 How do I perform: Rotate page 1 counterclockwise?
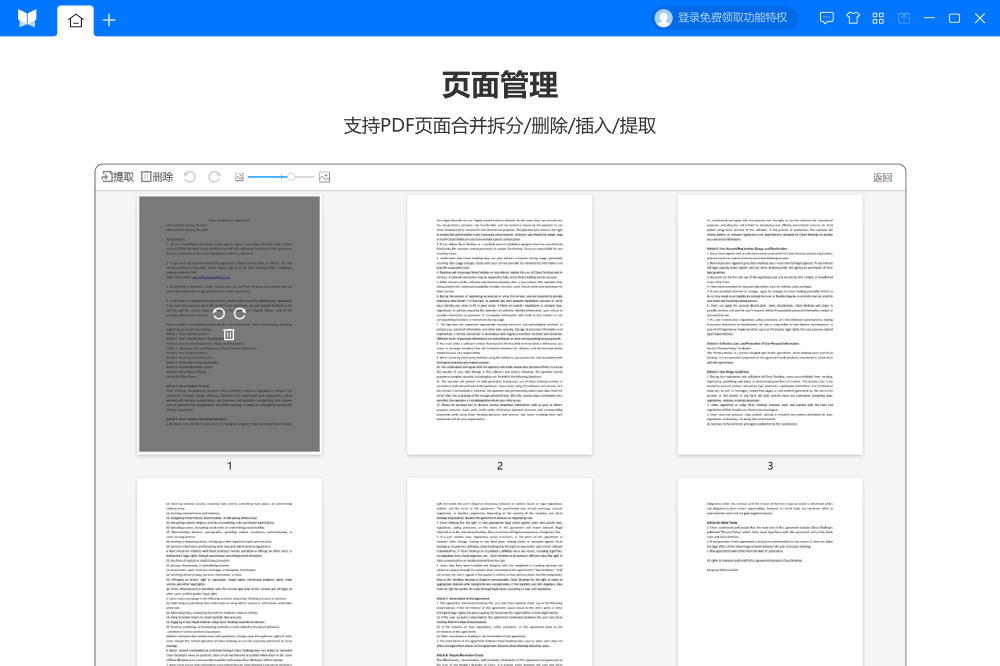[219, 313]
